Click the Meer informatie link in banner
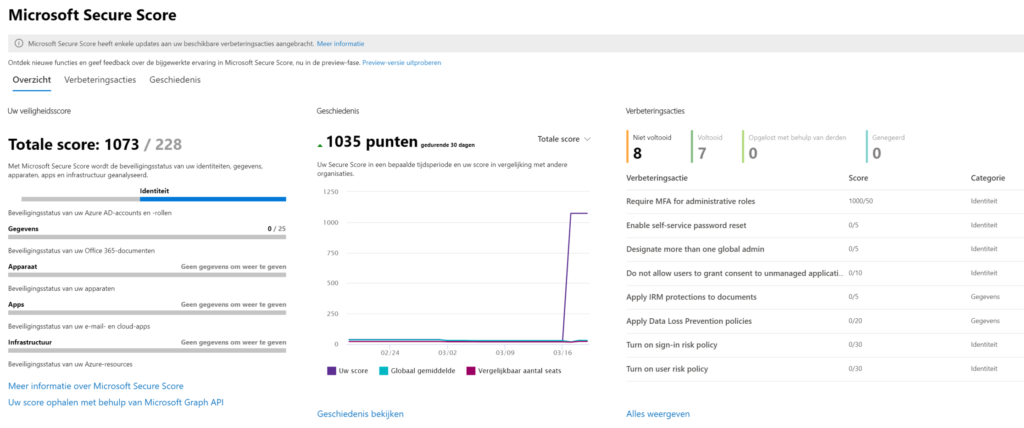Screen dimensions: 1024x428 click(x=340, y=43)
